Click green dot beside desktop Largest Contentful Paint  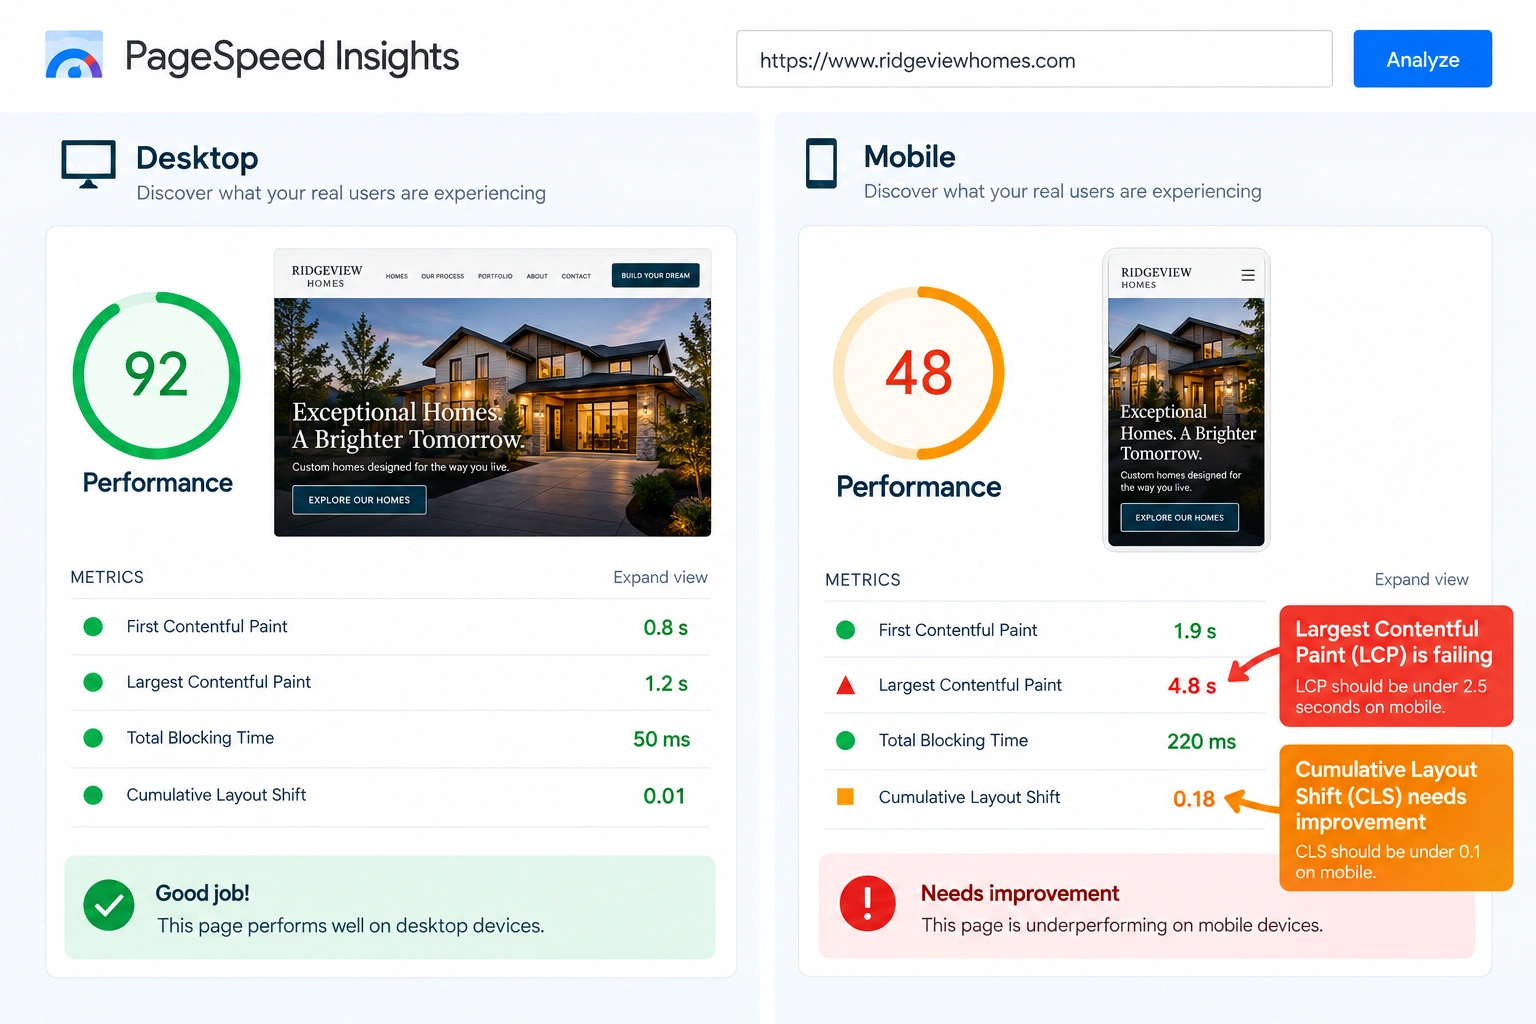(x=93, y=682)
